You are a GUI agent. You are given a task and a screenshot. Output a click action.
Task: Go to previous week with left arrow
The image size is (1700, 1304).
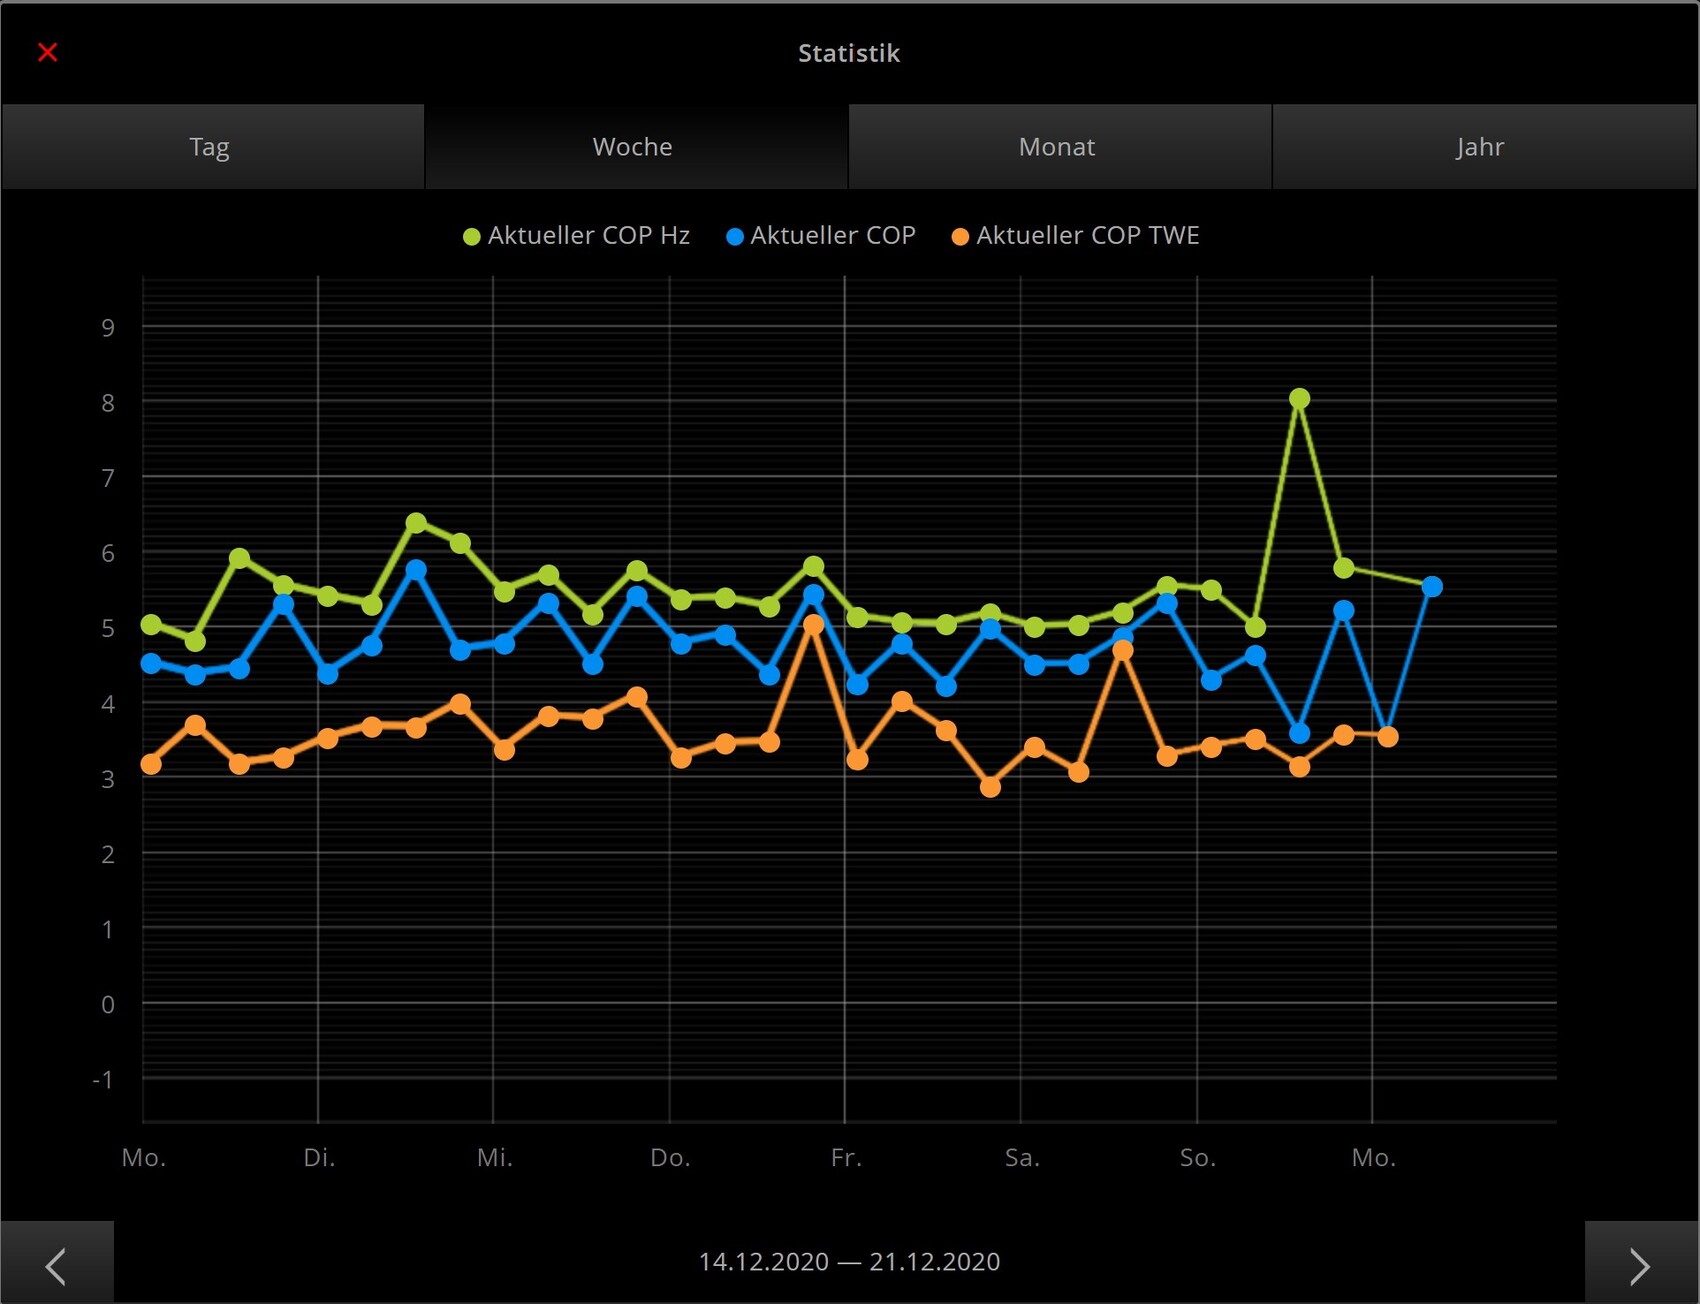click(x=56, y=1265)
